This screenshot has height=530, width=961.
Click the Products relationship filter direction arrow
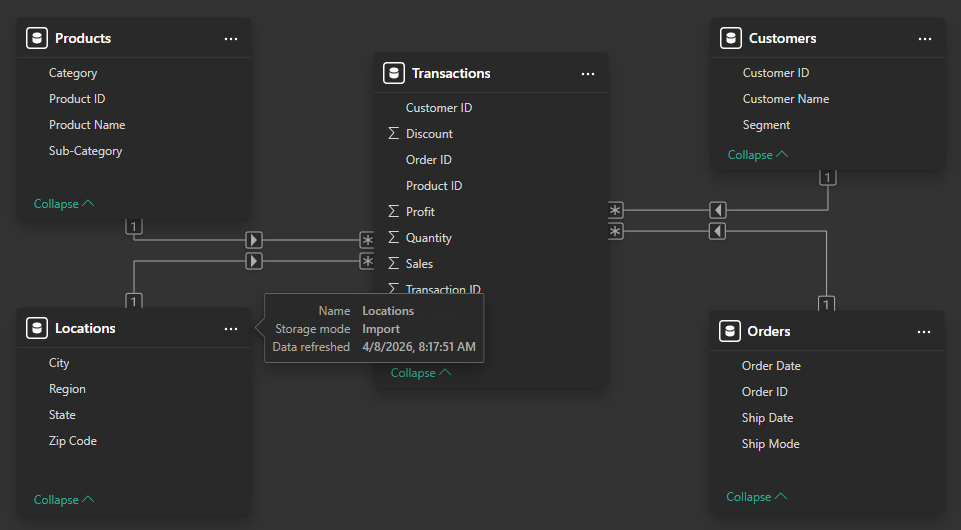pos(254,240)
